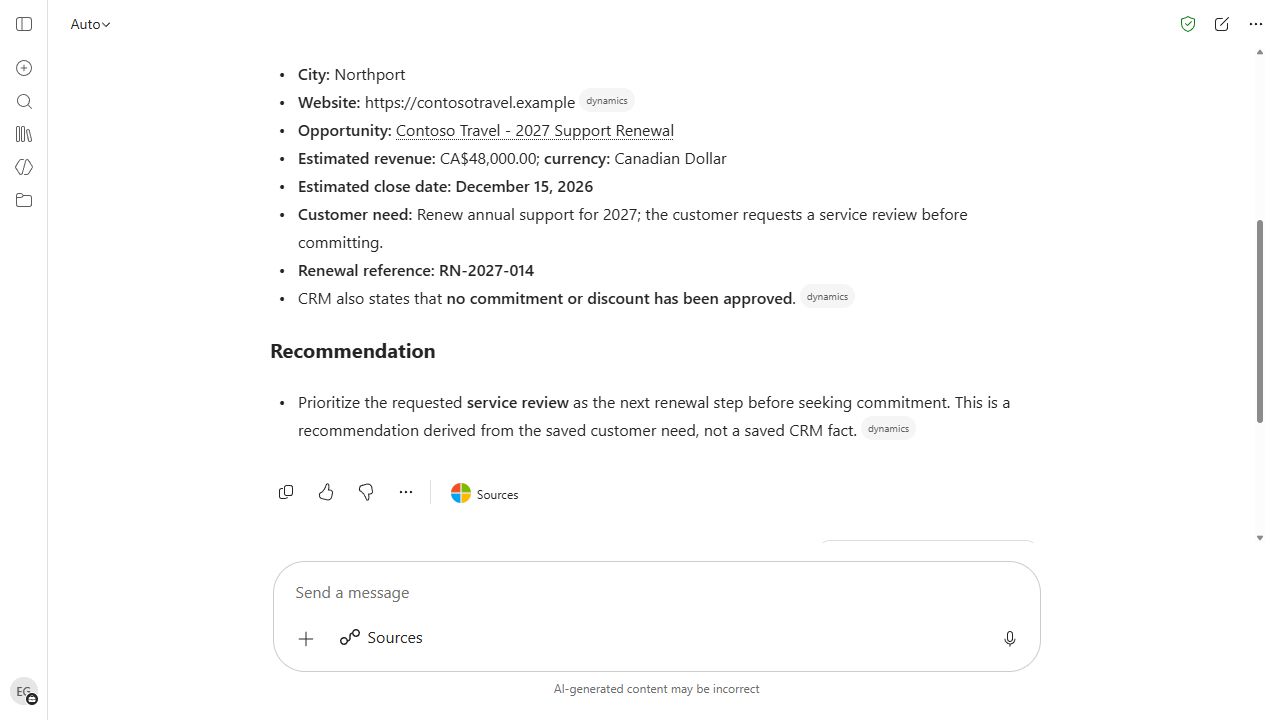Open the library icon in the sidebar

[x=24, y=134]
